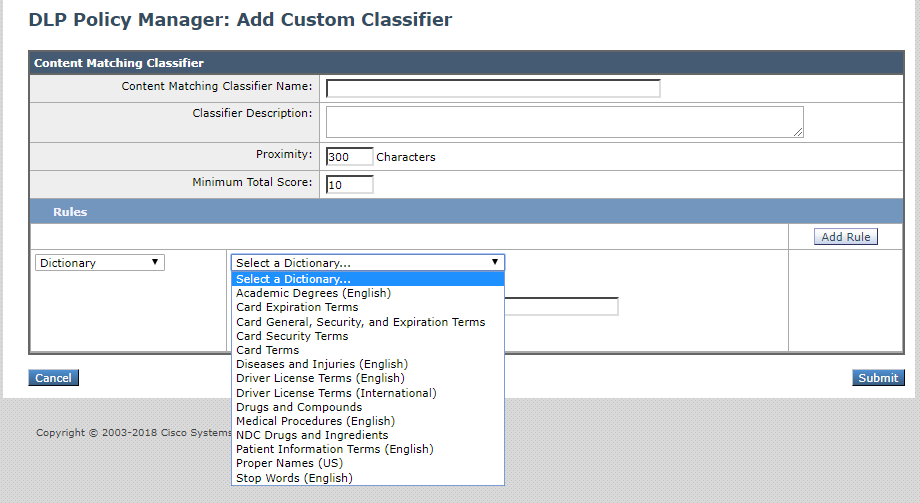Click the resize grip of Classifier Description
Image resolution: width=920 pixels, height=503 pixels.
point(798,132)
